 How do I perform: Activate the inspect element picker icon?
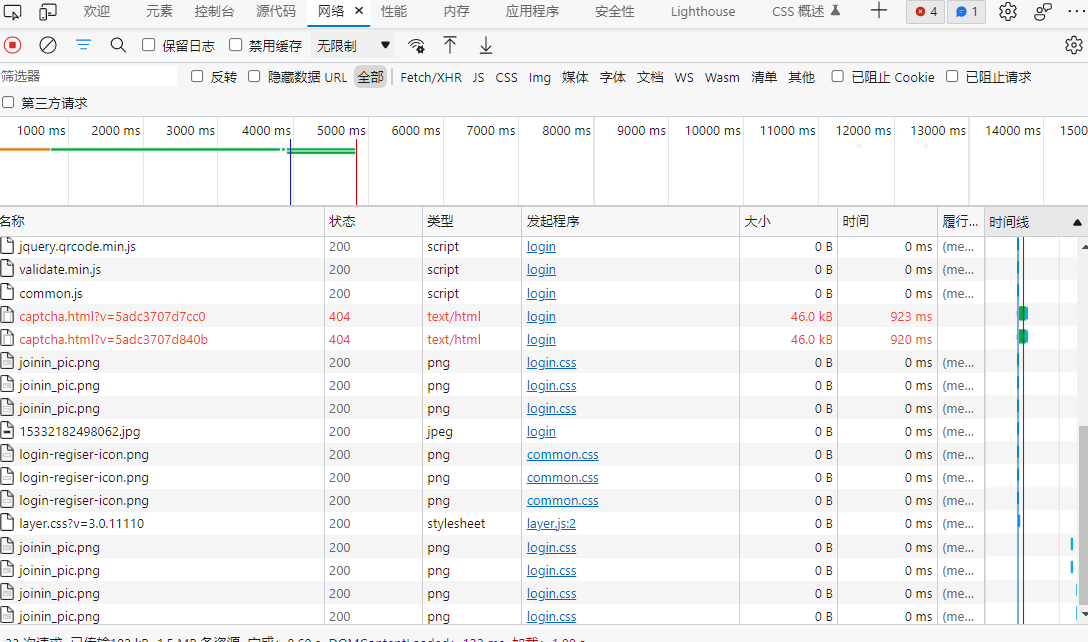pyautogui.click(x=12, y=11)
